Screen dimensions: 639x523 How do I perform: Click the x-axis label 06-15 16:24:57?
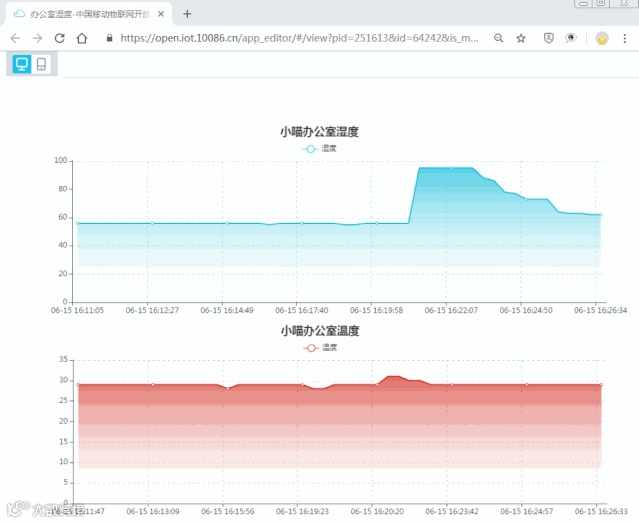pyautogui.click(x=527, y=511)
